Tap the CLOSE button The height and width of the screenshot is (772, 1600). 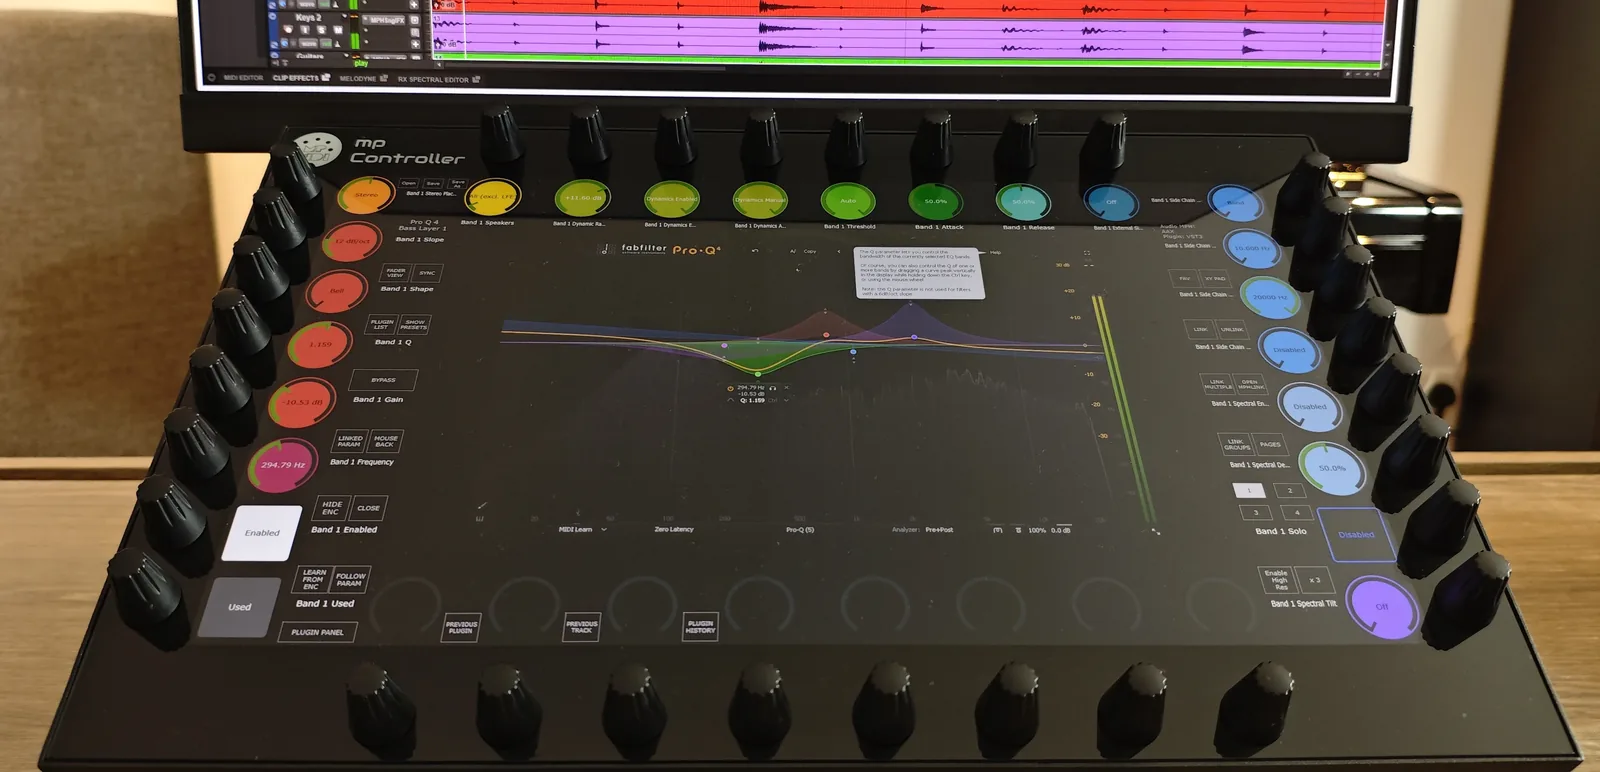click(x=368, y=508)
